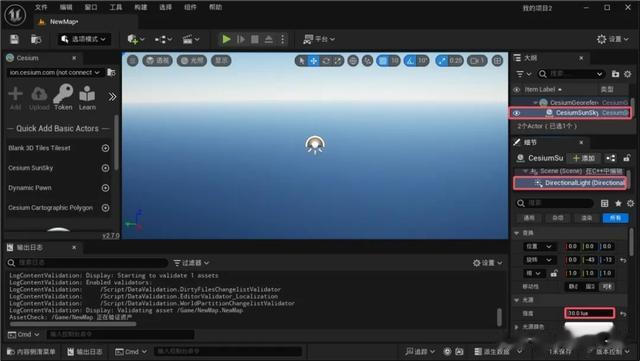Open the blueprints dropdown in toolbar
This screenshot has height=361, width=640.
163,39
